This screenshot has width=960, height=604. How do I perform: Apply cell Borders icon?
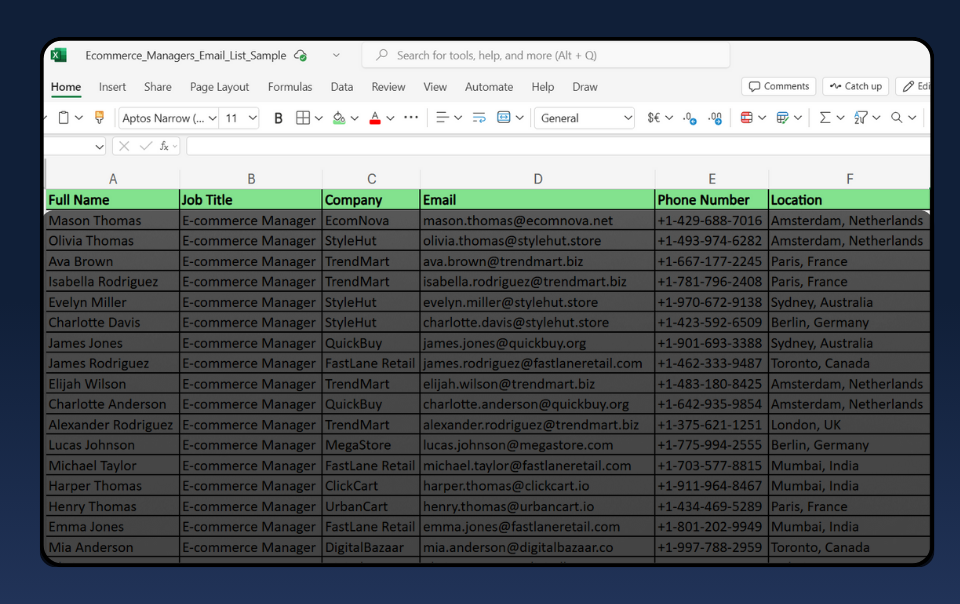(302, 118)
